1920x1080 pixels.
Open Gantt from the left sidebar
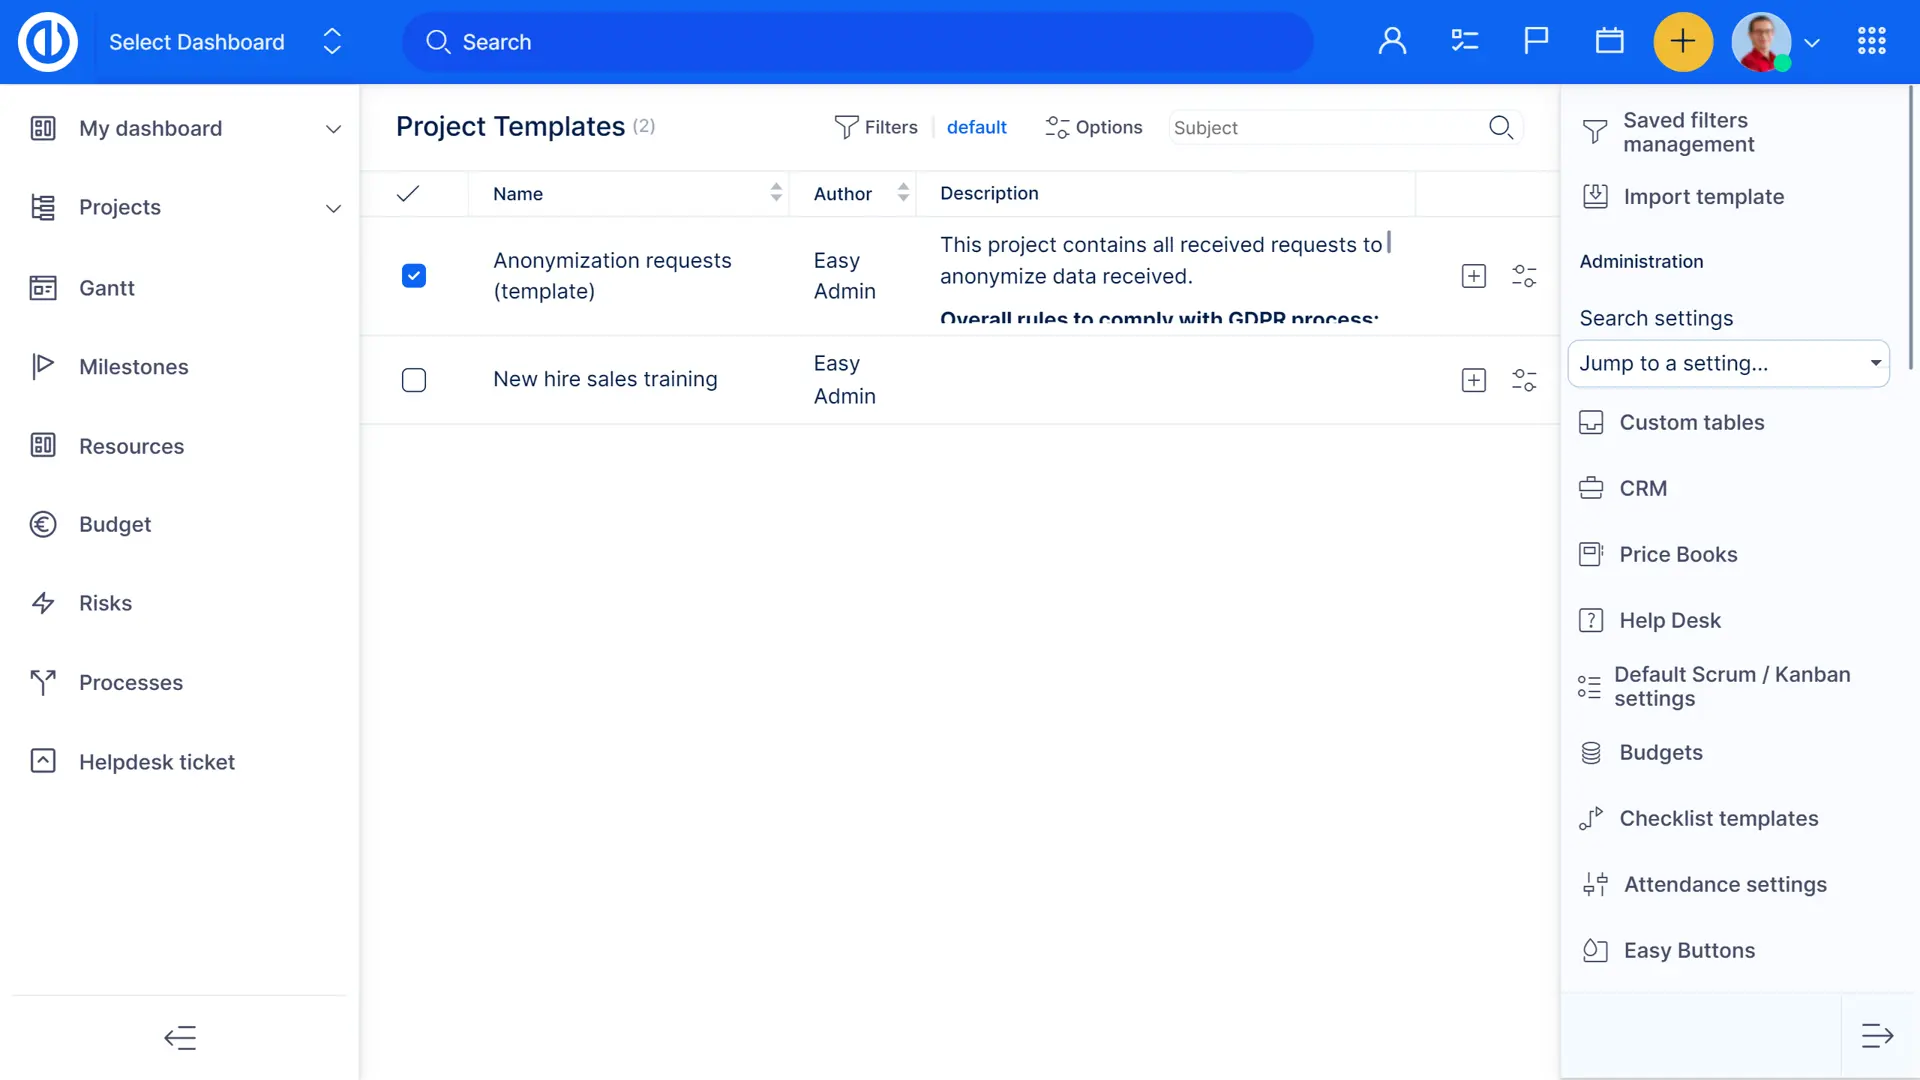point(106,288)
